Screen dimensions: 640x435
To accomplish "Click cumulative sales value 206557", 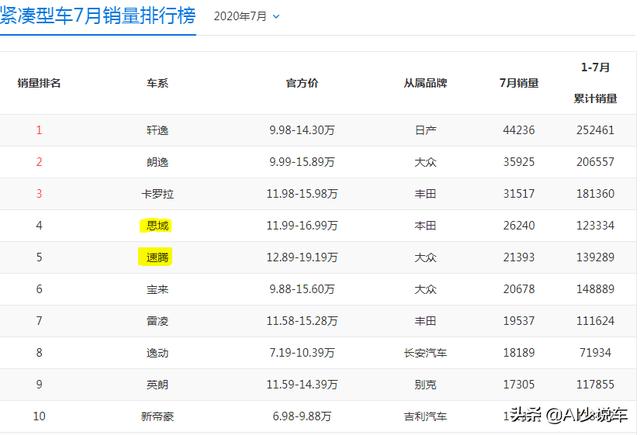I will [595, 162].
